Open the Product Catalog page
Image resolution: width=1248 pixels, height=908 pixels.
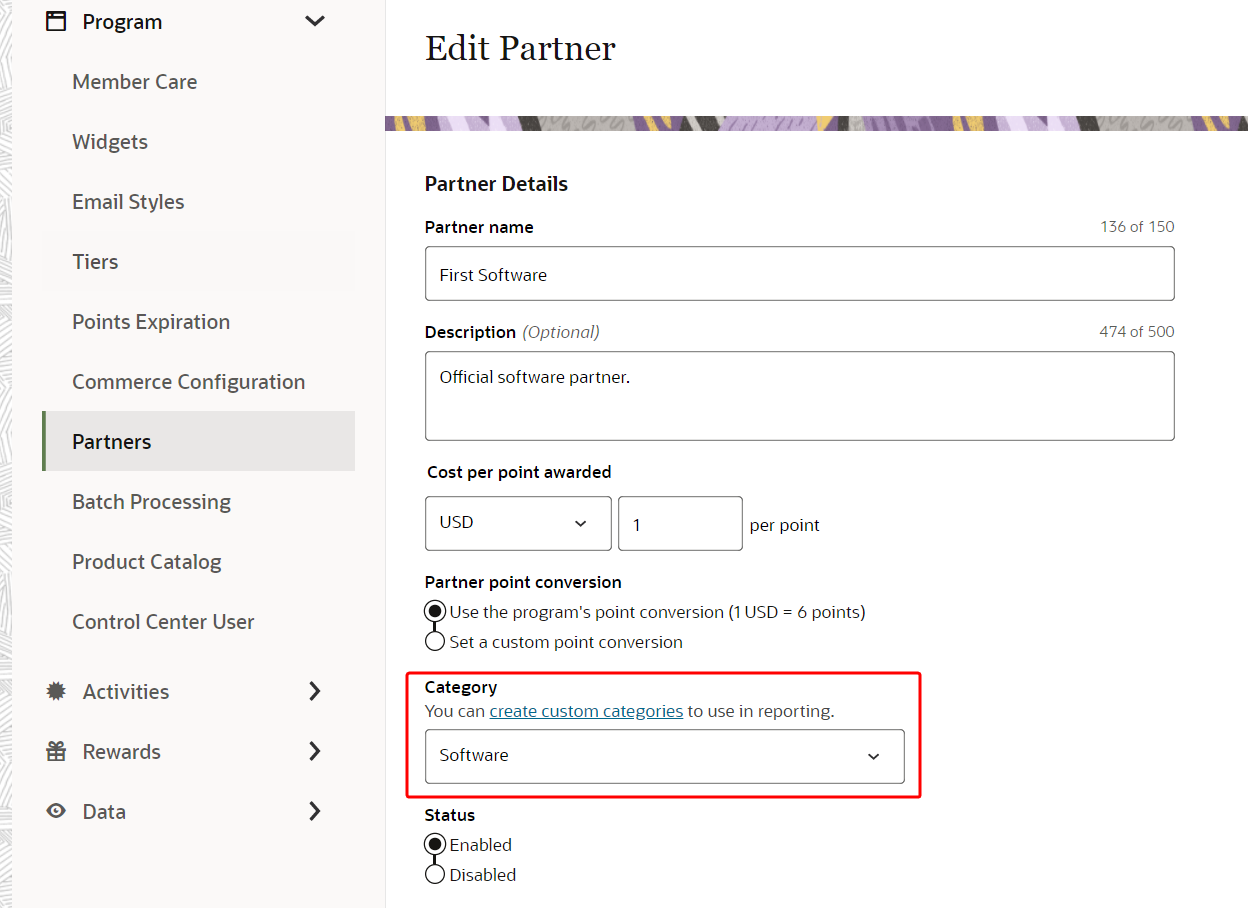coord(146,561)
